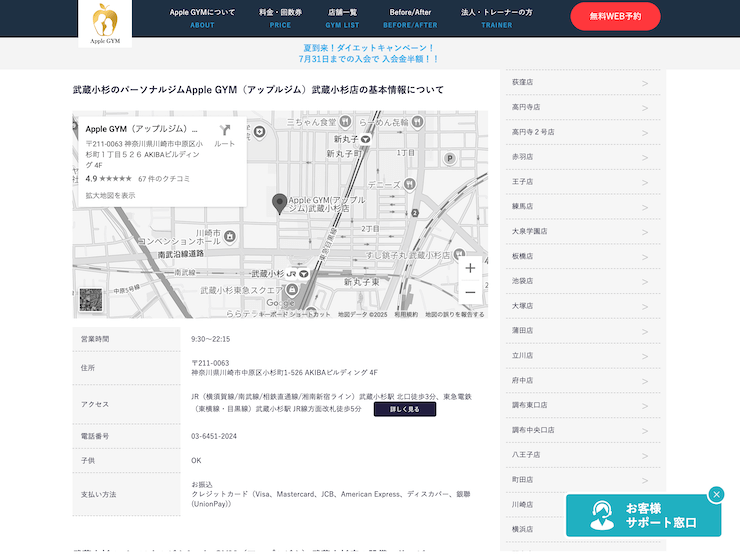Click the chevron beside 大泉学園店

[645, 232]
